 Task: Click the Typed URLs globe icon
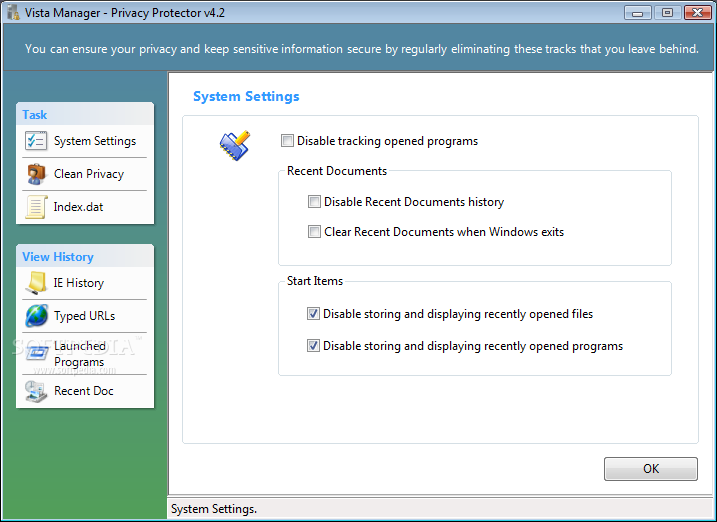[x=37, y=316]
